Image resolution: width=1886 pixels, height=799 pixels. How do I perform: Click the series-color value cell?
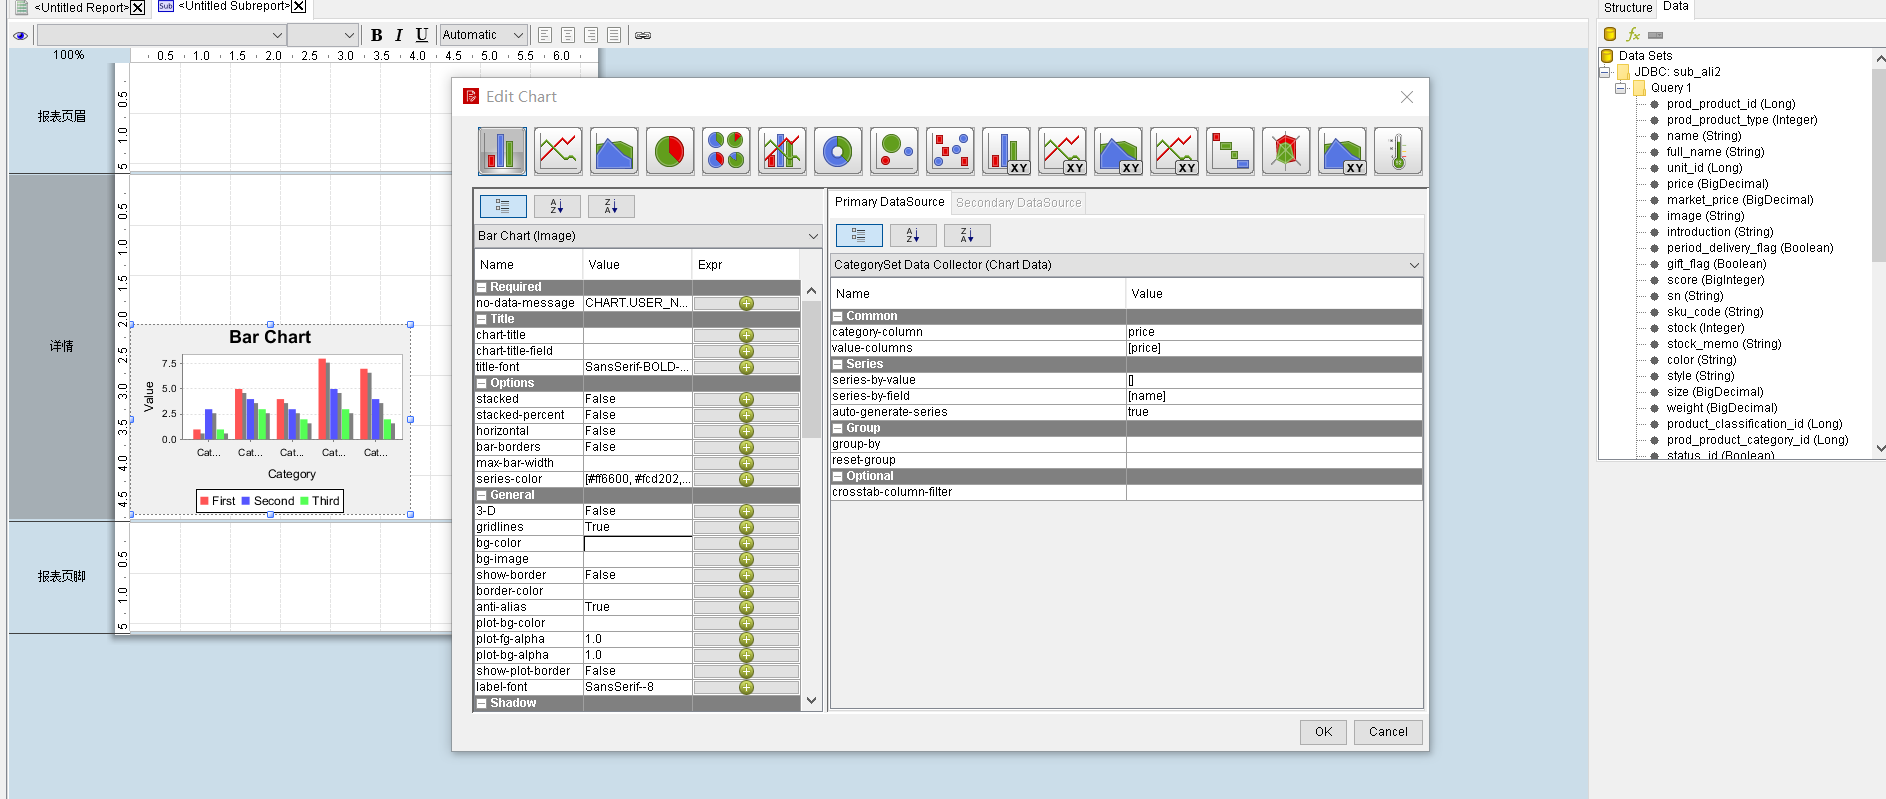(638, 479)
